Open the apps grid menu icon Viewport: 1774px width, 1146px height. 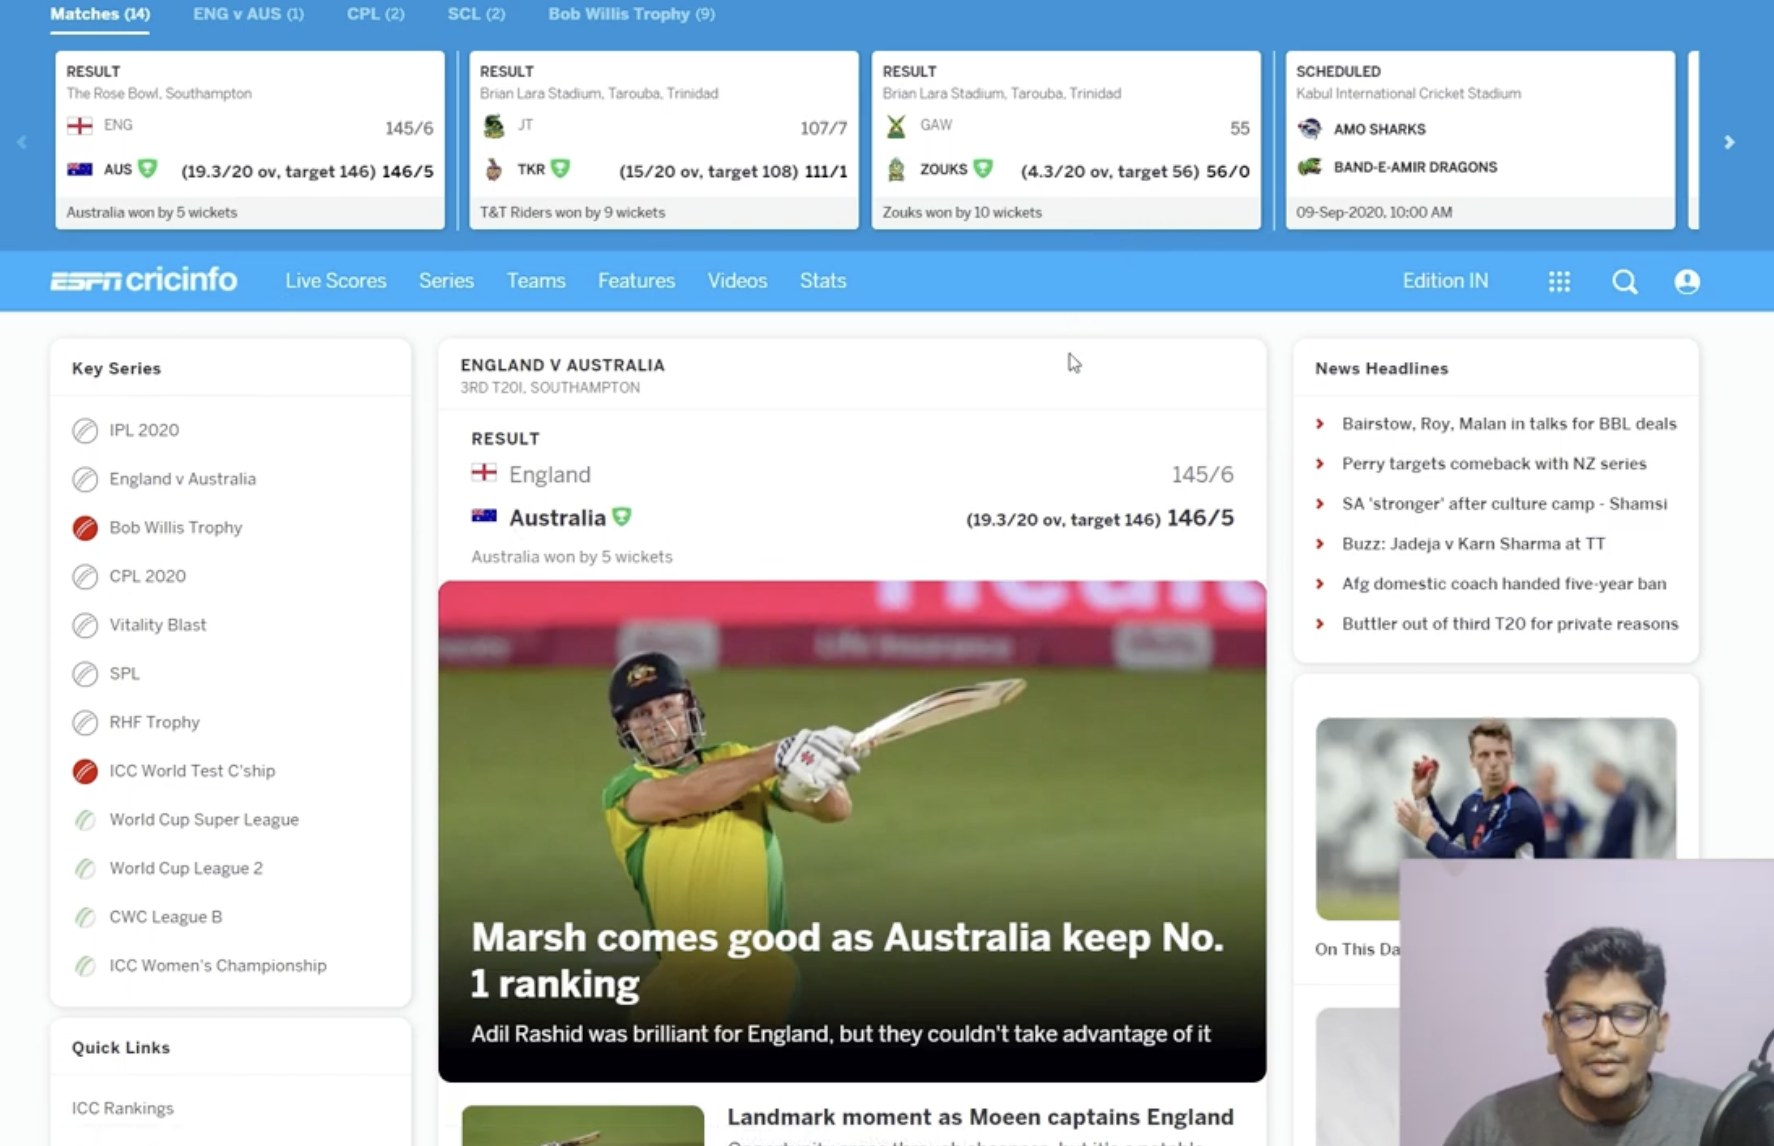click(1559, 282)
